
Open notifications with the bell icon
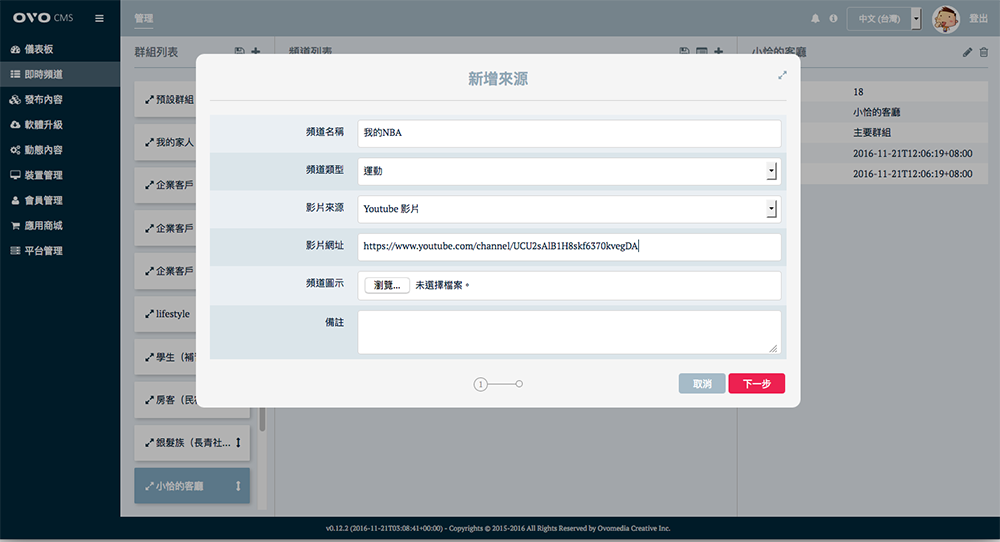point(815,18)
